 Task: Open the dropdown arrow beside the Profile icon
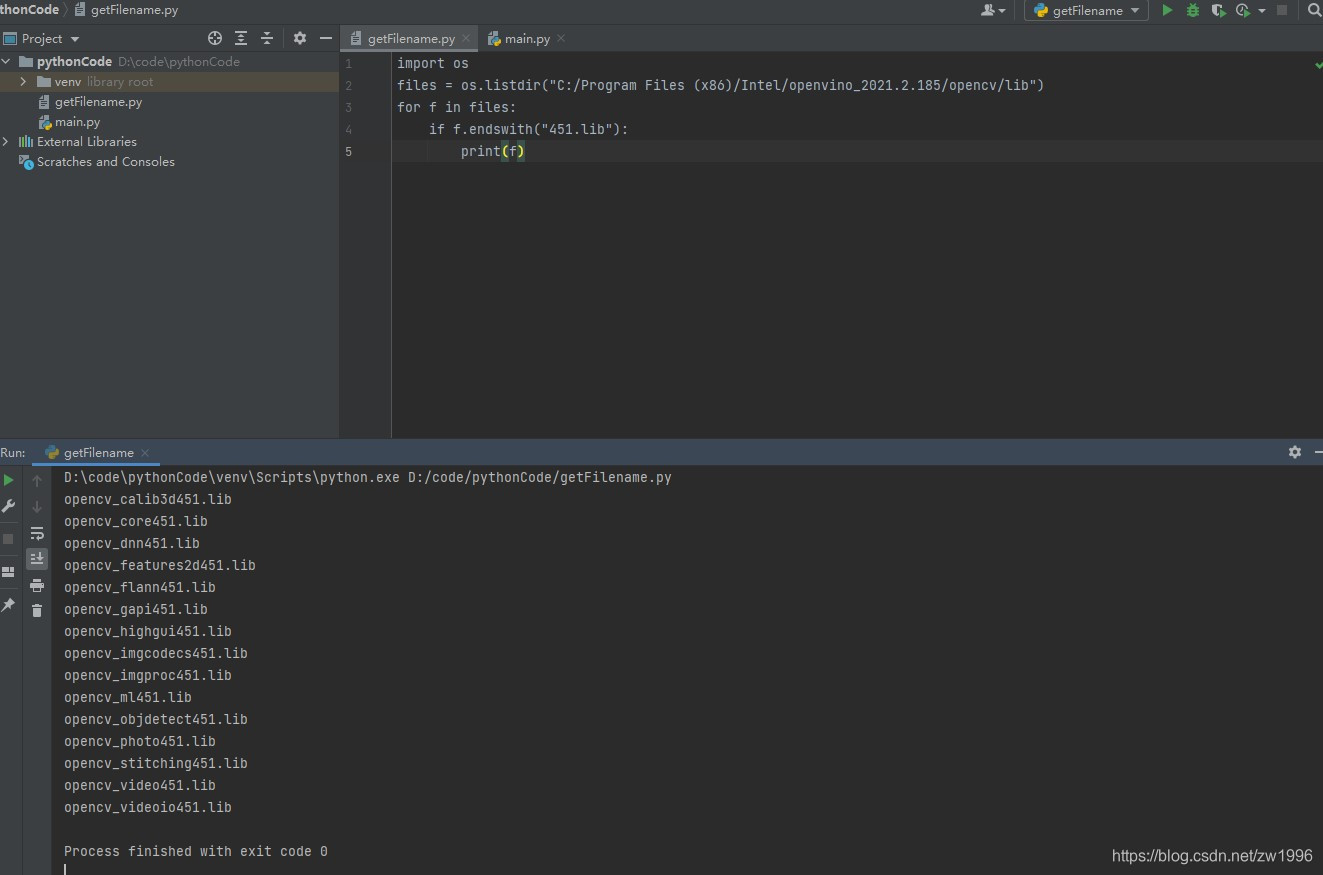[1262, 11]
